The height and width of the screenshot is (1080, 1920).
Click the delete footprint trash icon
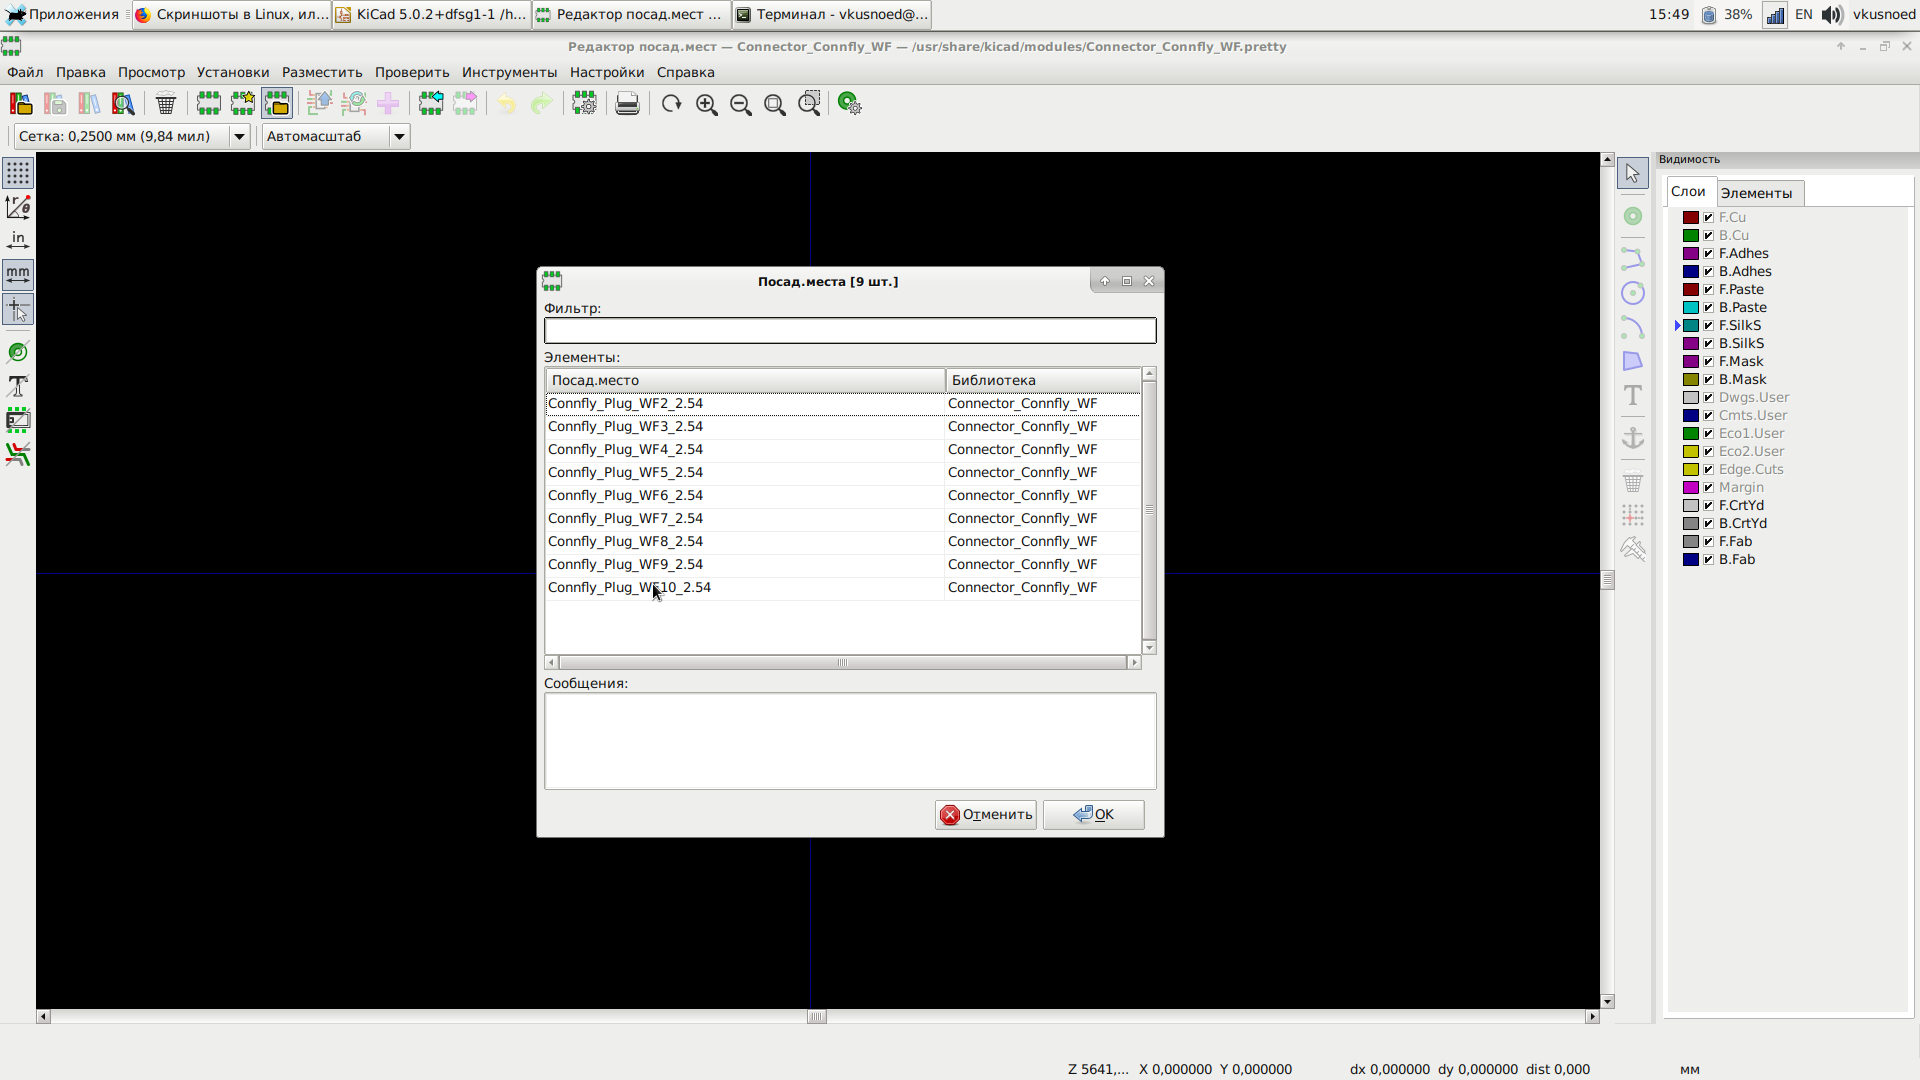coord(166,104)
